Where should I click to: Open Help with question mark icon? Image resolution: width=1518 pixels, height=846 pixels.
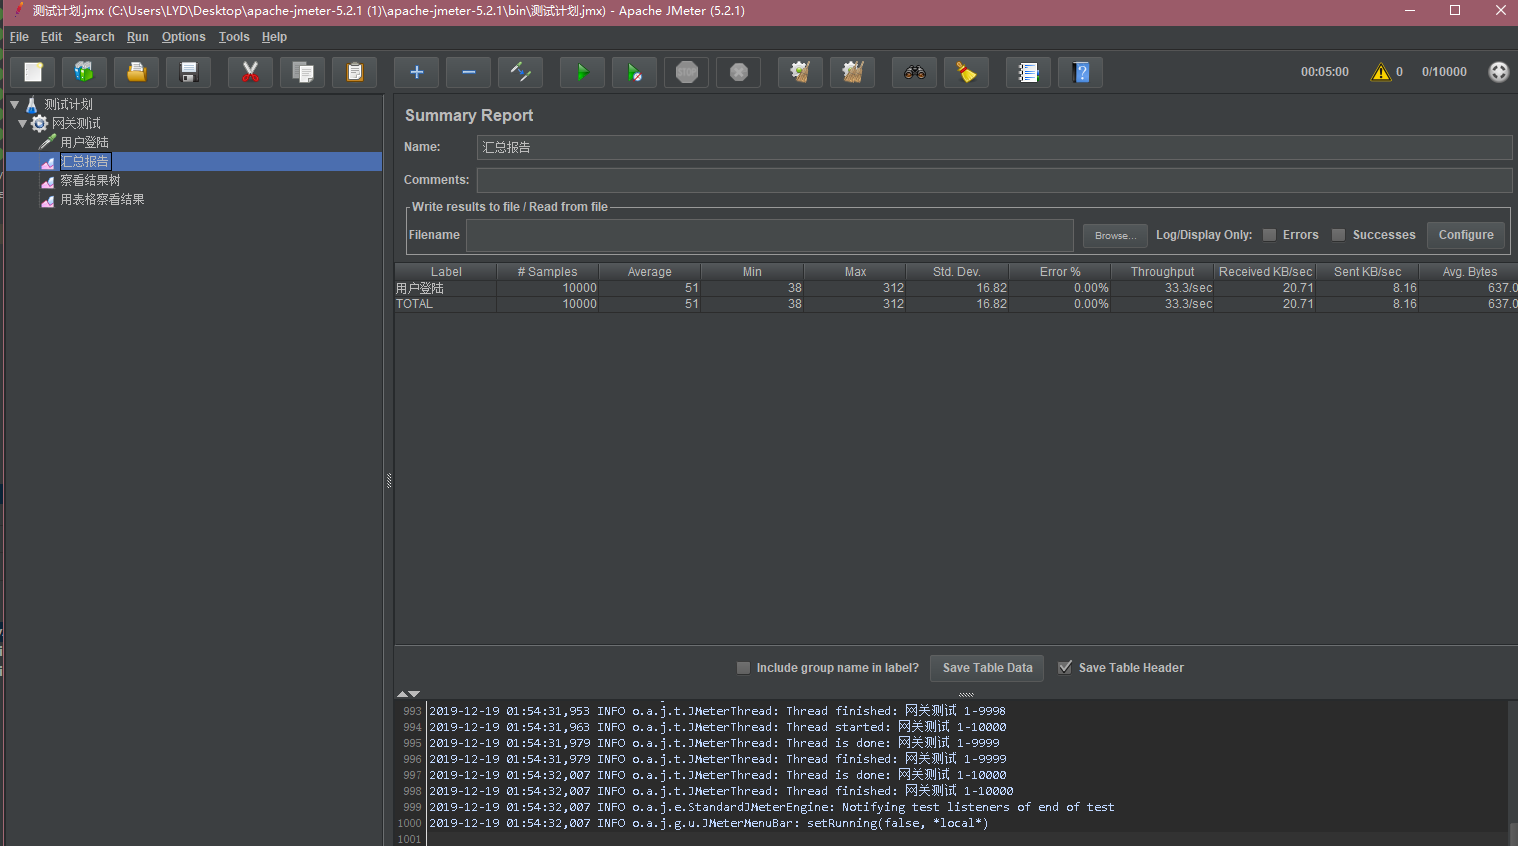1081,72
